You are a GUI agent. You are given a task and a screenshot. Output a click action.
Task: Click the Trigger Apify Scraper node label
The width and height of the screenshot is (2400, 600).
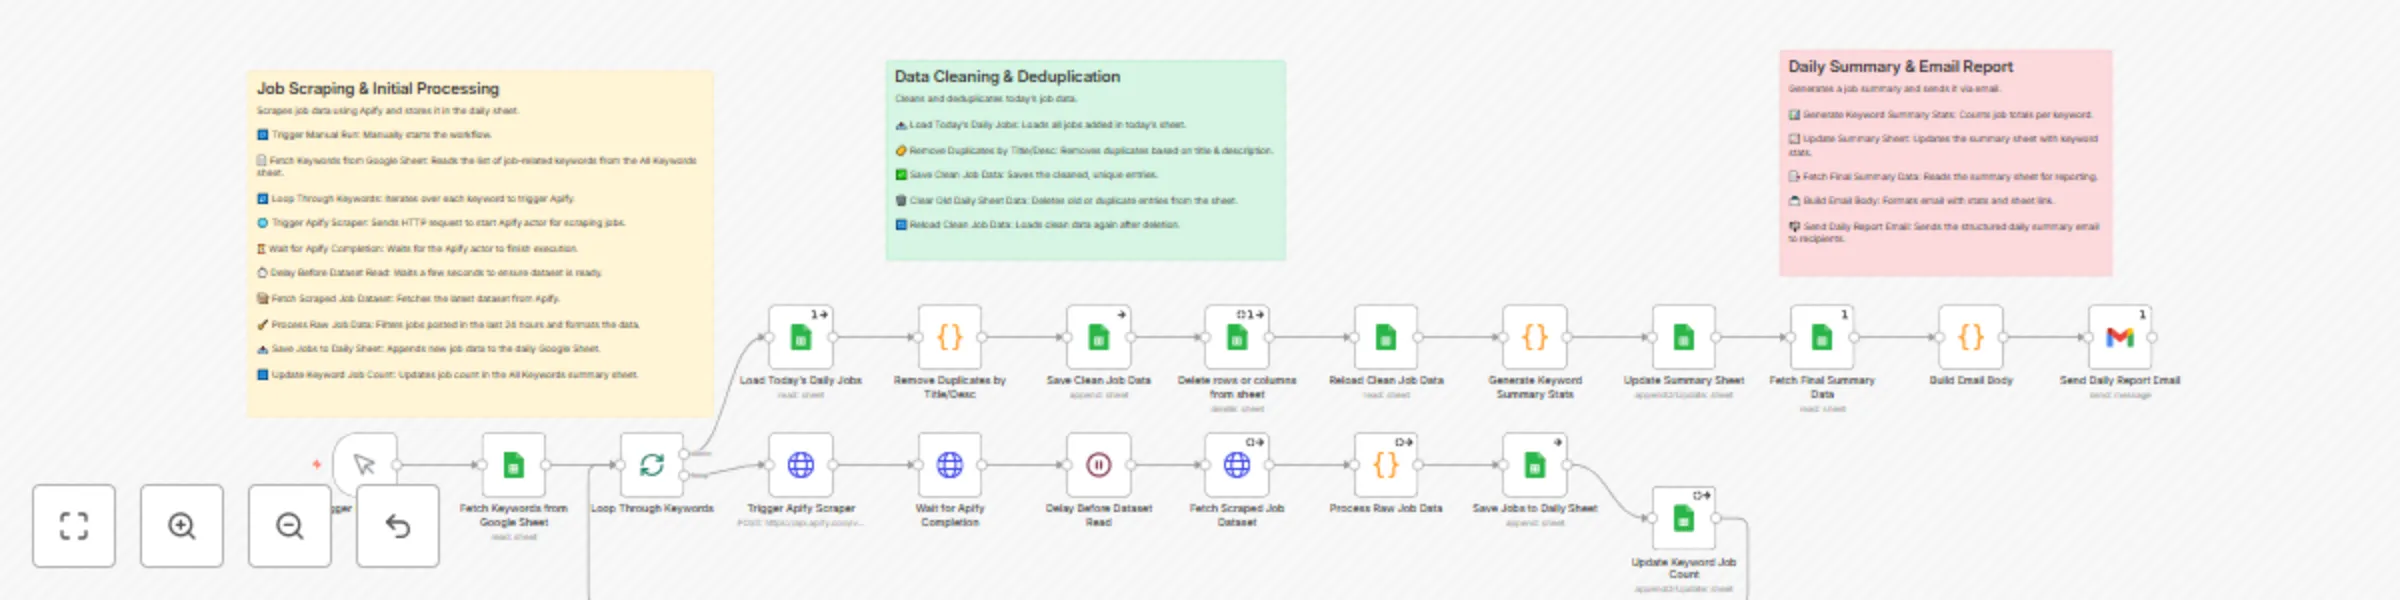[x=801, y=509]
